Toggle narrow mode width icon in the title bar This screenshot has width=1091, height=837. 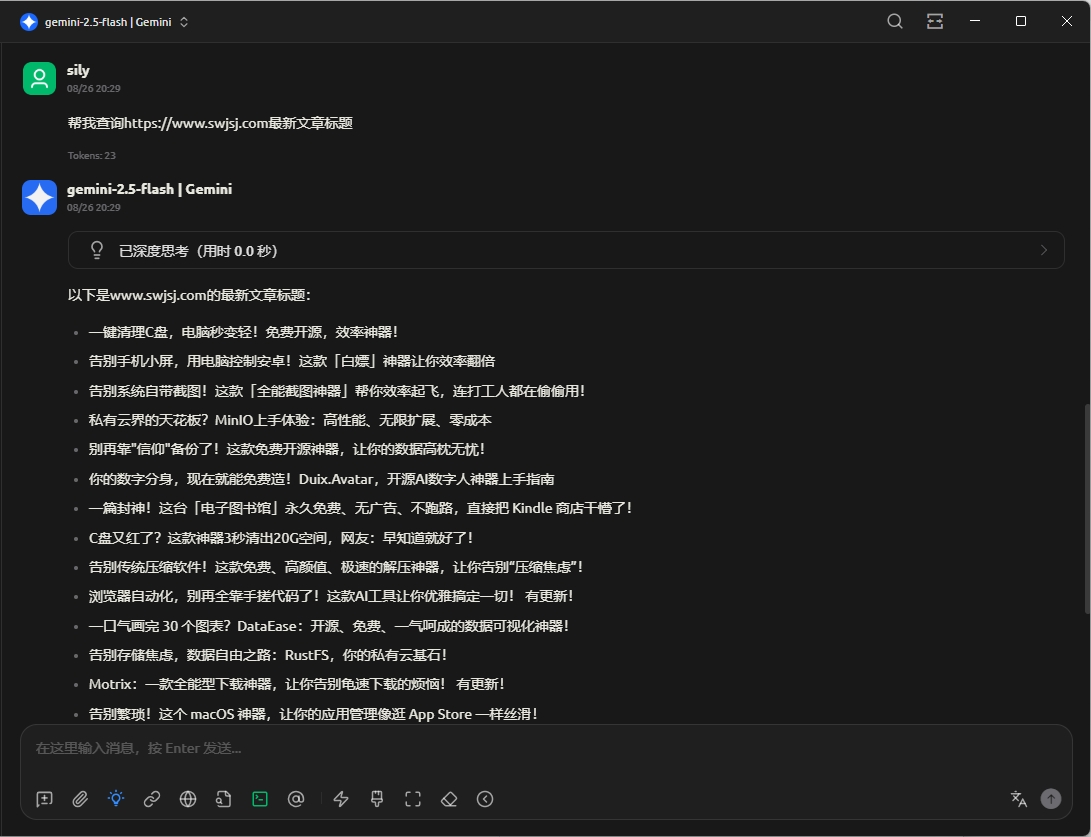coord(935,22)
